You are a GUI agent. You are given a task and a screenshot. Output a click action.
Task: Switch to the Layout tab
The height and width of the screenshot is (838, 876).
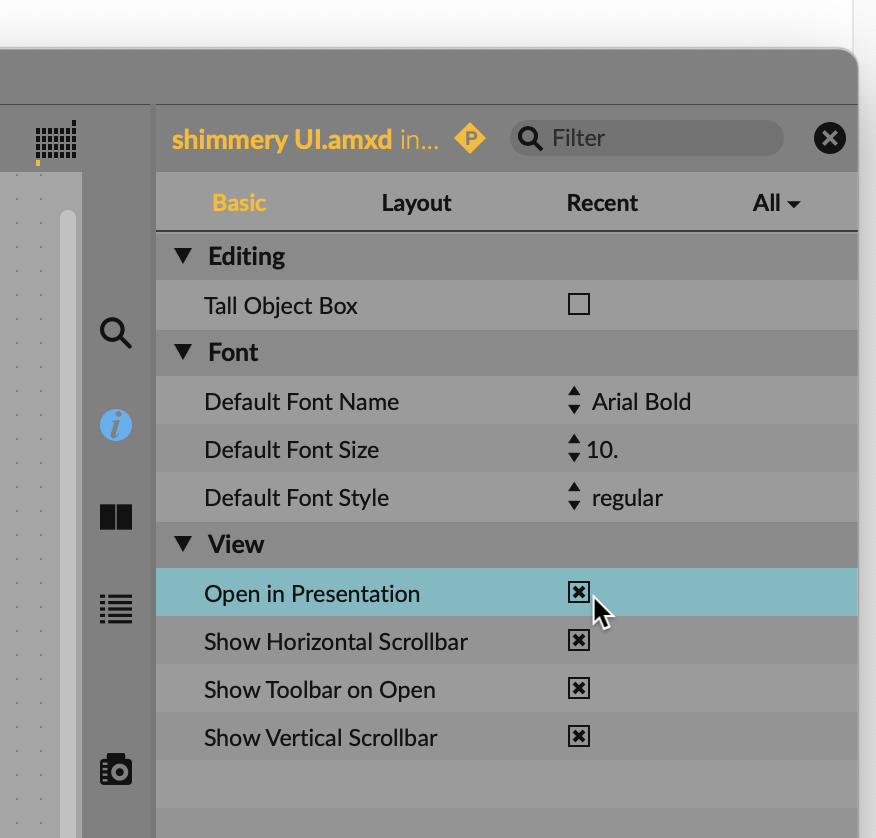point(416,203)
